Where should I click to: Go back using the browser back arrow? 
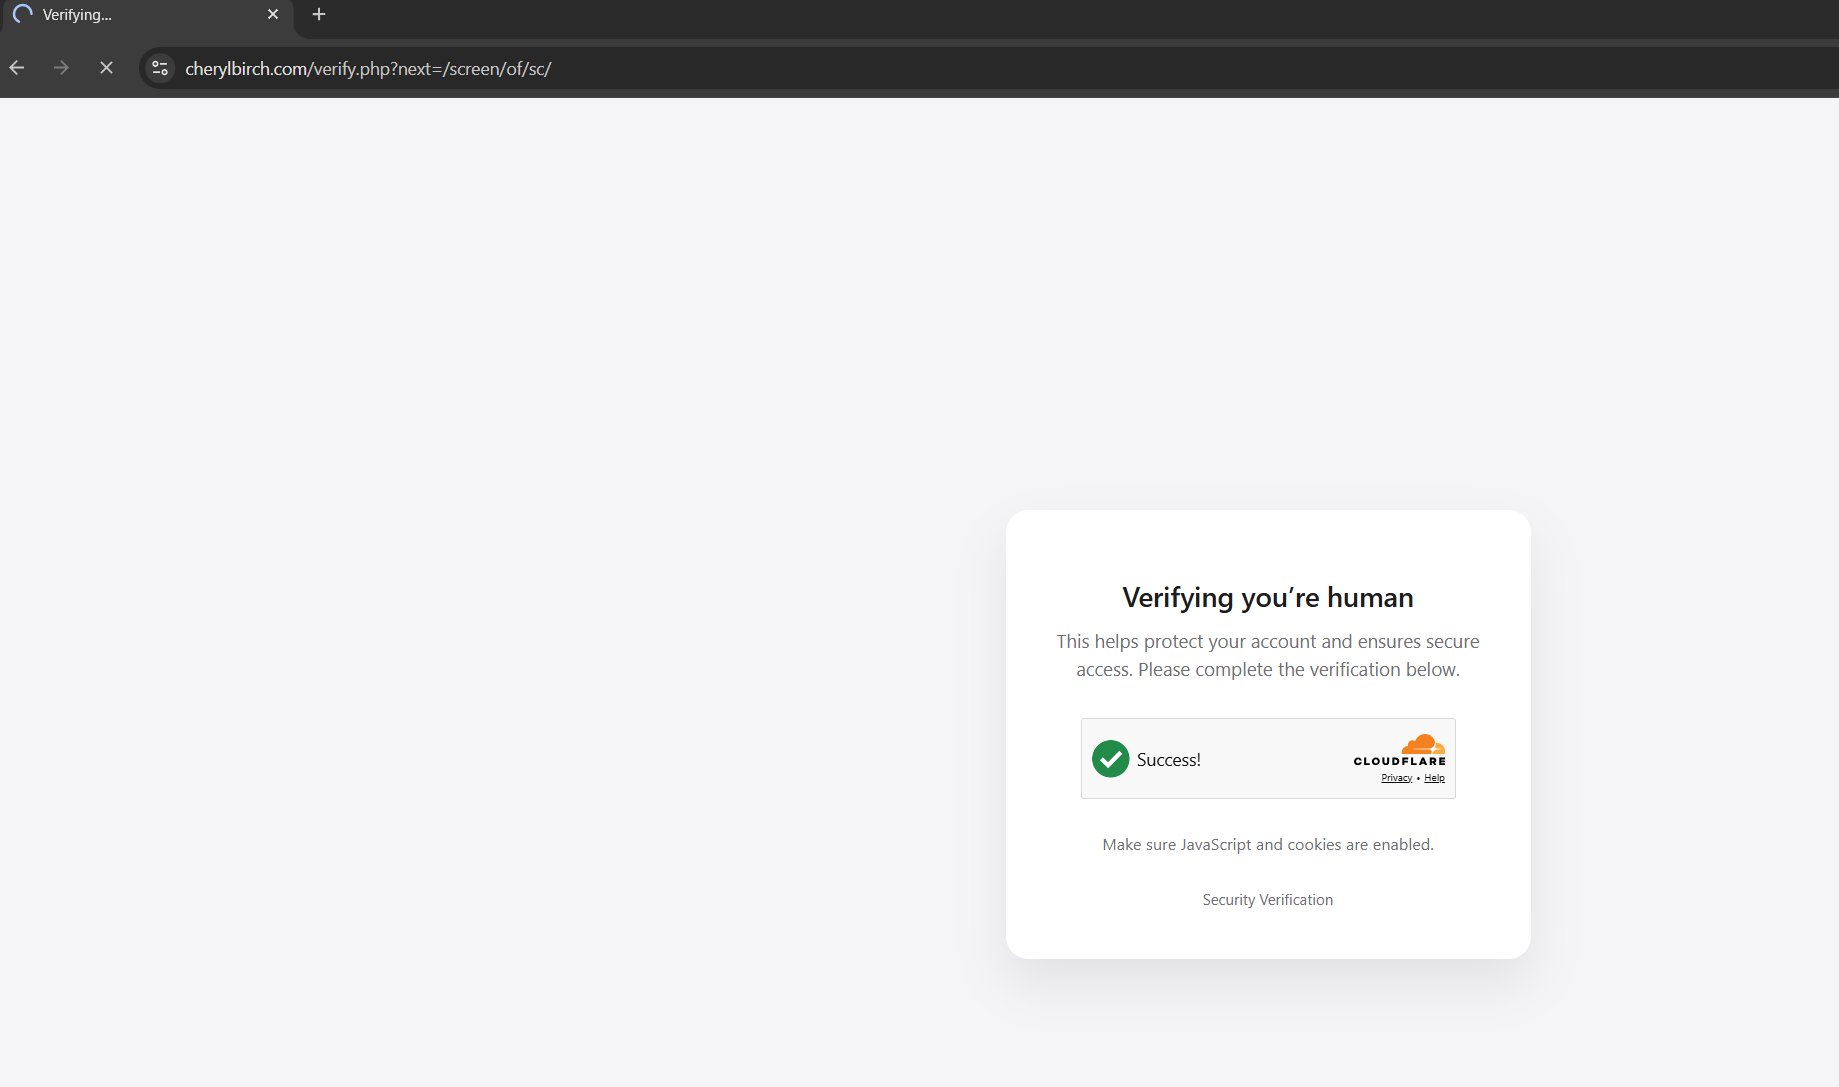[x=17, y=68]
